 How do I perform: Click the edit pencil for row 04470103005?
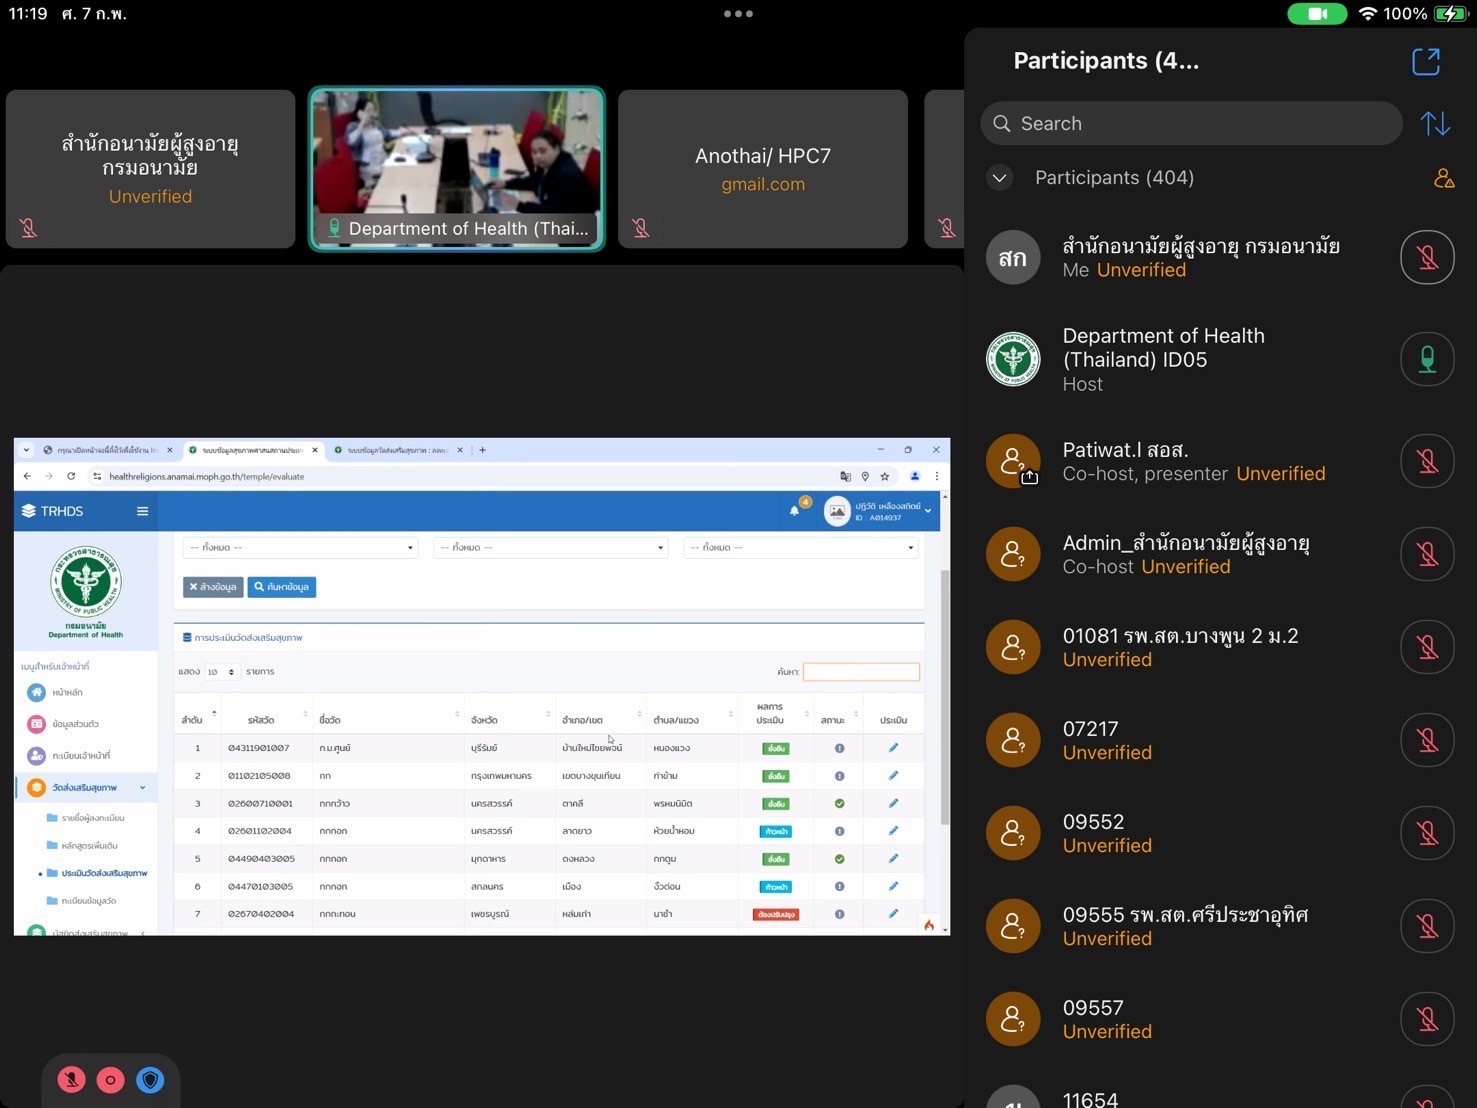[893, 886]
